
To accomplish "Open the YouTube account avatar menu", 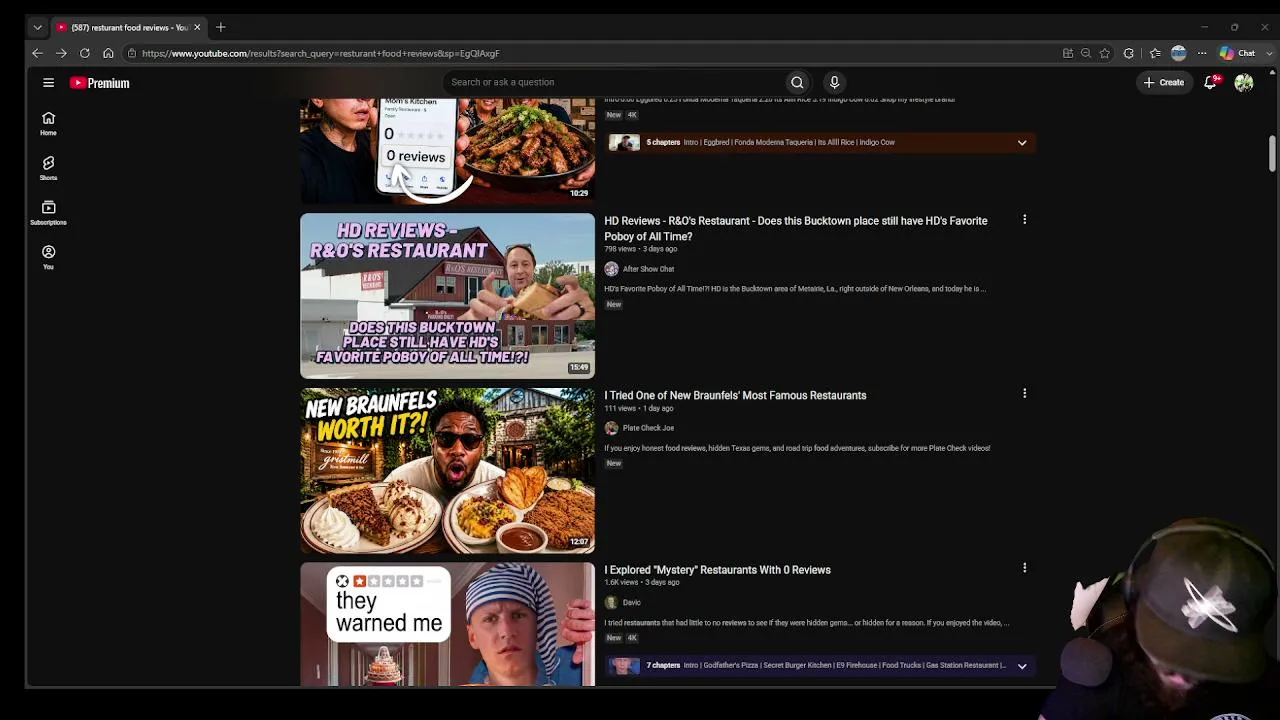I will (1244, 83).
